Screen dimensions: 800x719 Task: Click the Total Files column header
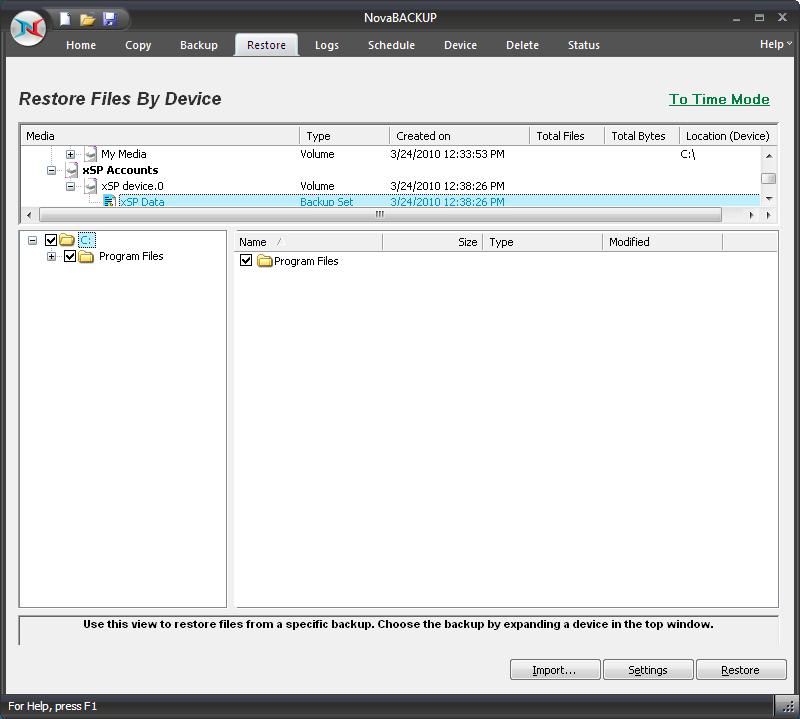point(567,136)
